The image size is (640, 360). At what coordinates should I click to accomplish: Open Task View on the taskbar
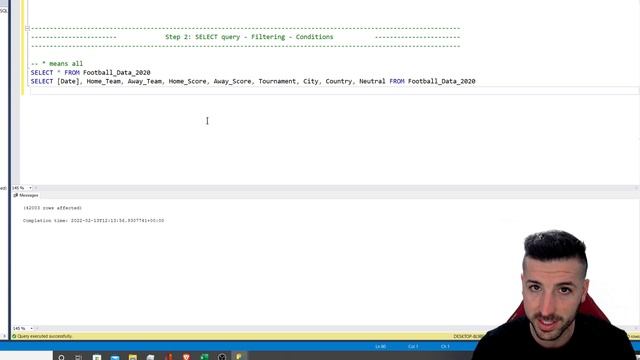[x=78, y=357]
